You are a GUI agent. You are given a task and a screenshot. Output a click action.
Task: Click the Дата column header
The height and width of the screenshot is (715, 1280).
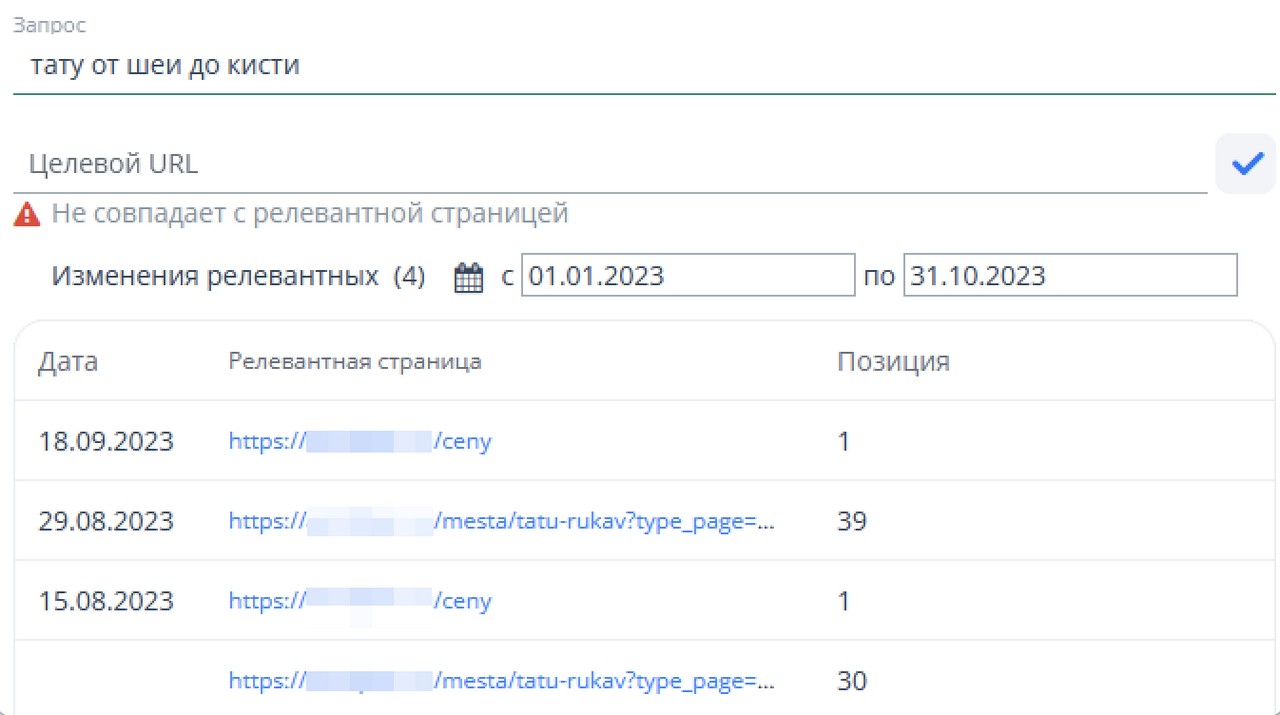point(68,361)
